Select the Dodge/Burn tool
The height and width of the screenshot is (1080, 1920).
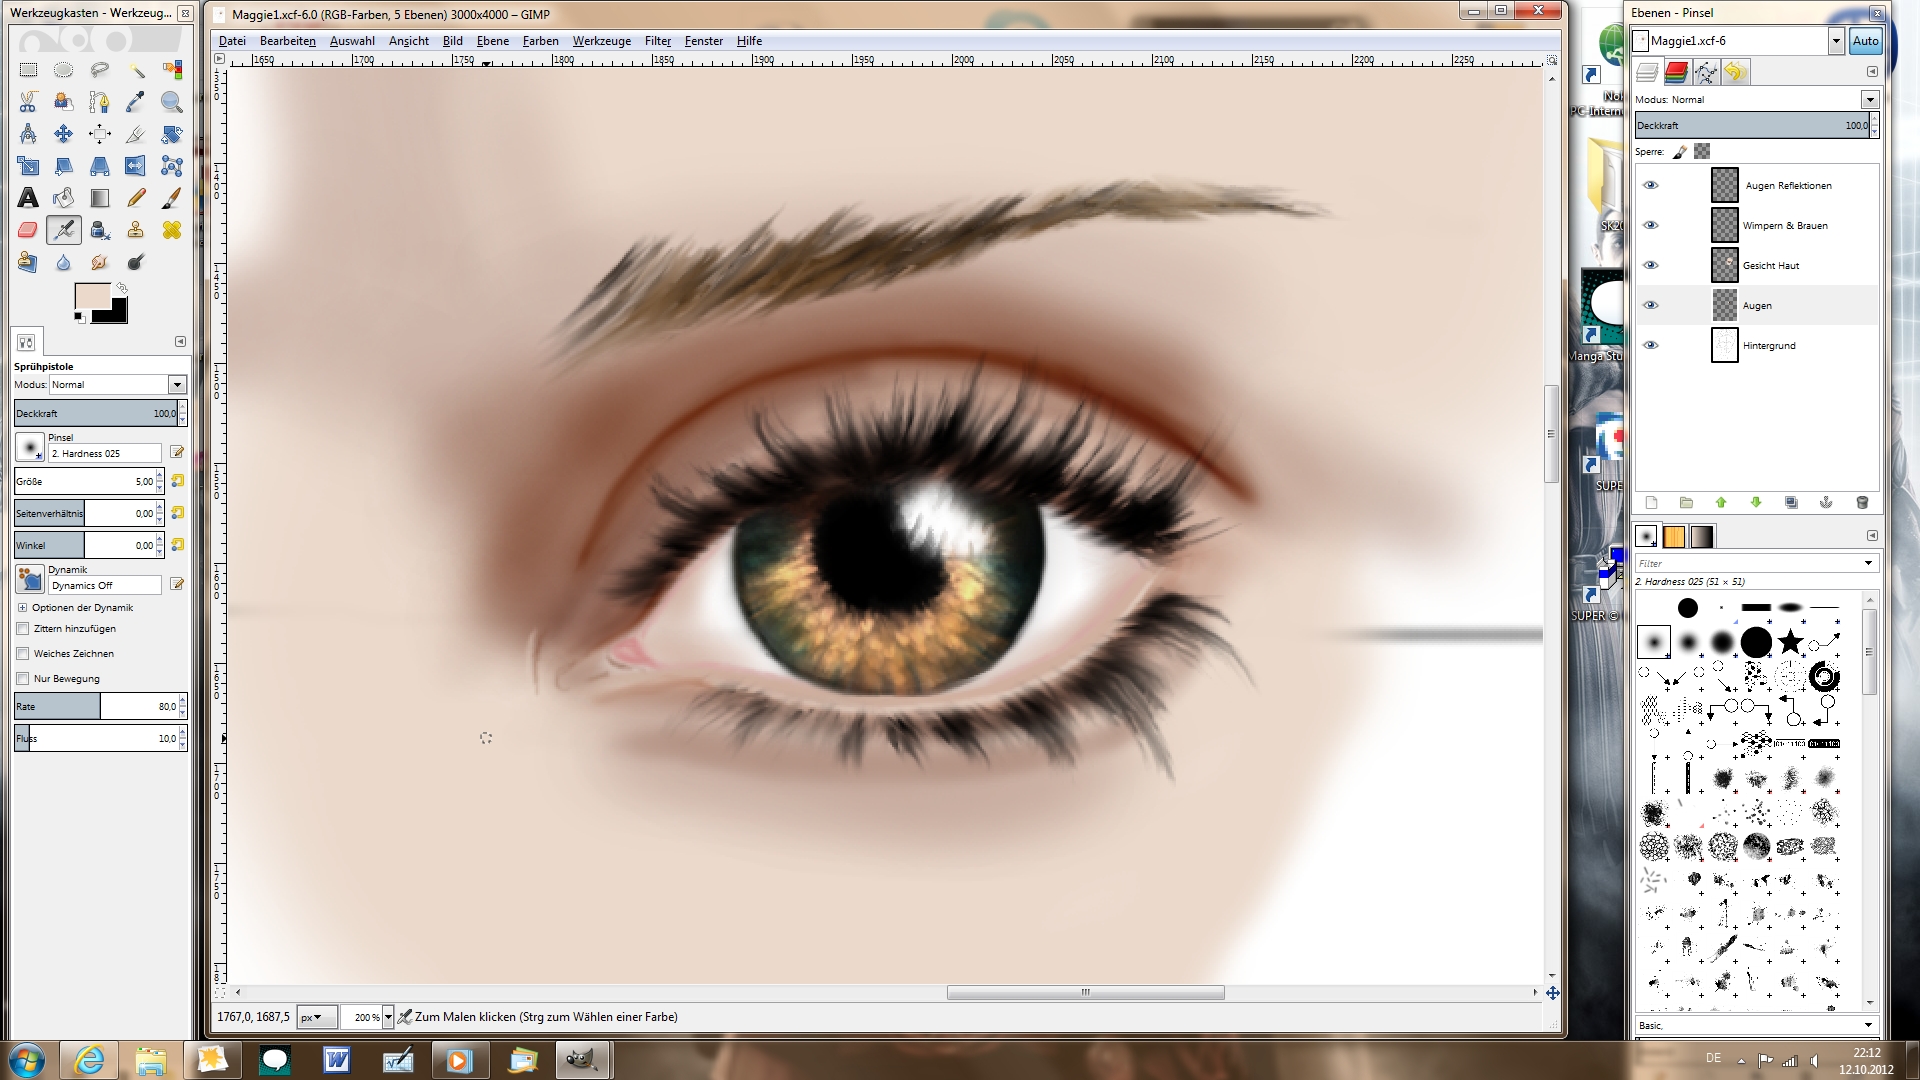[136, 262]
